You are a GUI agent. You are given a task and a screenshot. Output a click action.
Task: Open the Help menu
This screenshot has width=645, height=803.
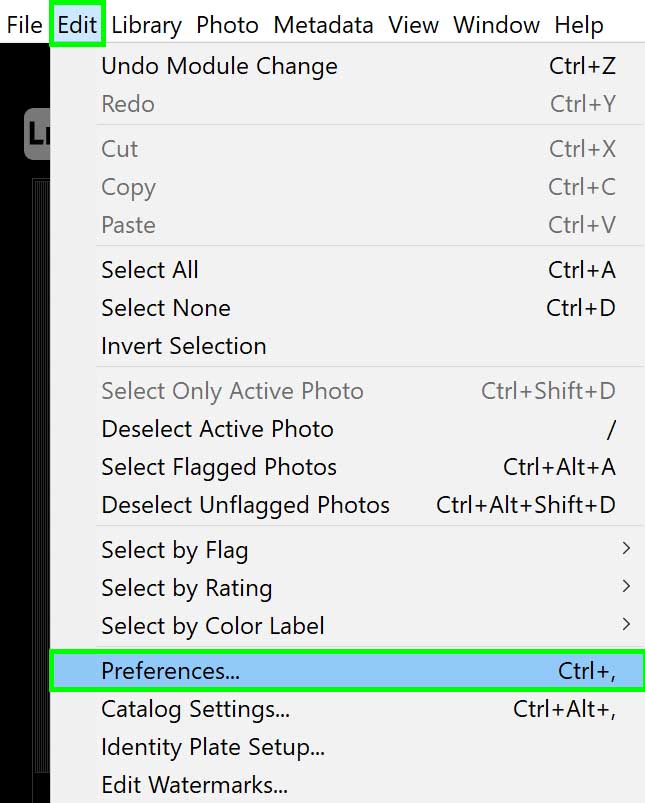tap(579, 25)
